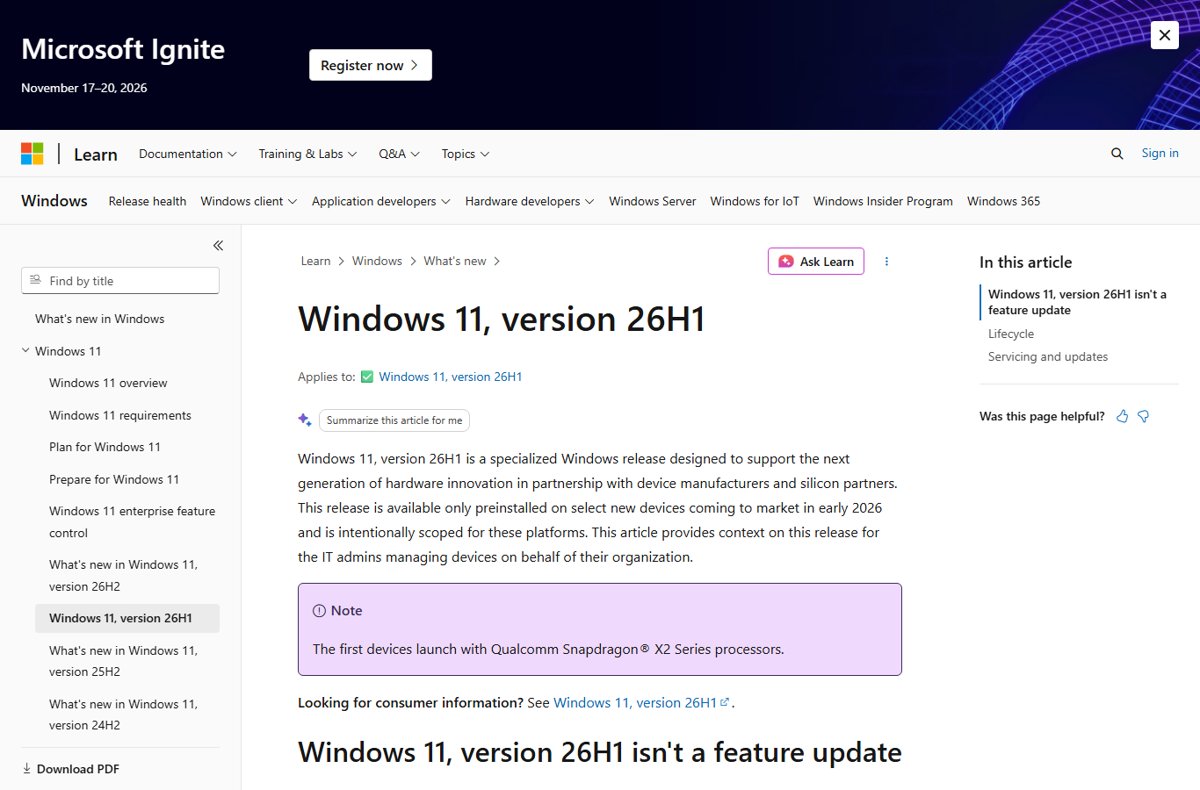Click the Ask Learn chat icon

(786, 261)
